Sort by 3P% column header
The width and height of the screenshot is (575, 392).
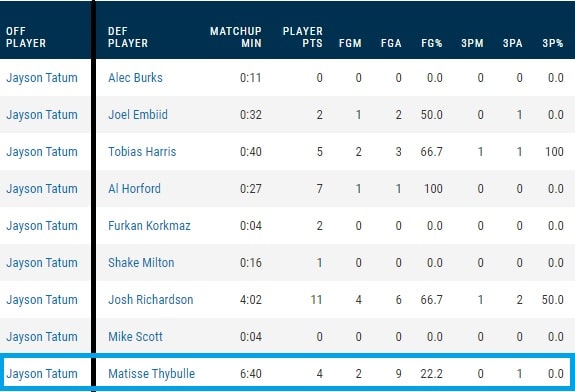(553, 43)
